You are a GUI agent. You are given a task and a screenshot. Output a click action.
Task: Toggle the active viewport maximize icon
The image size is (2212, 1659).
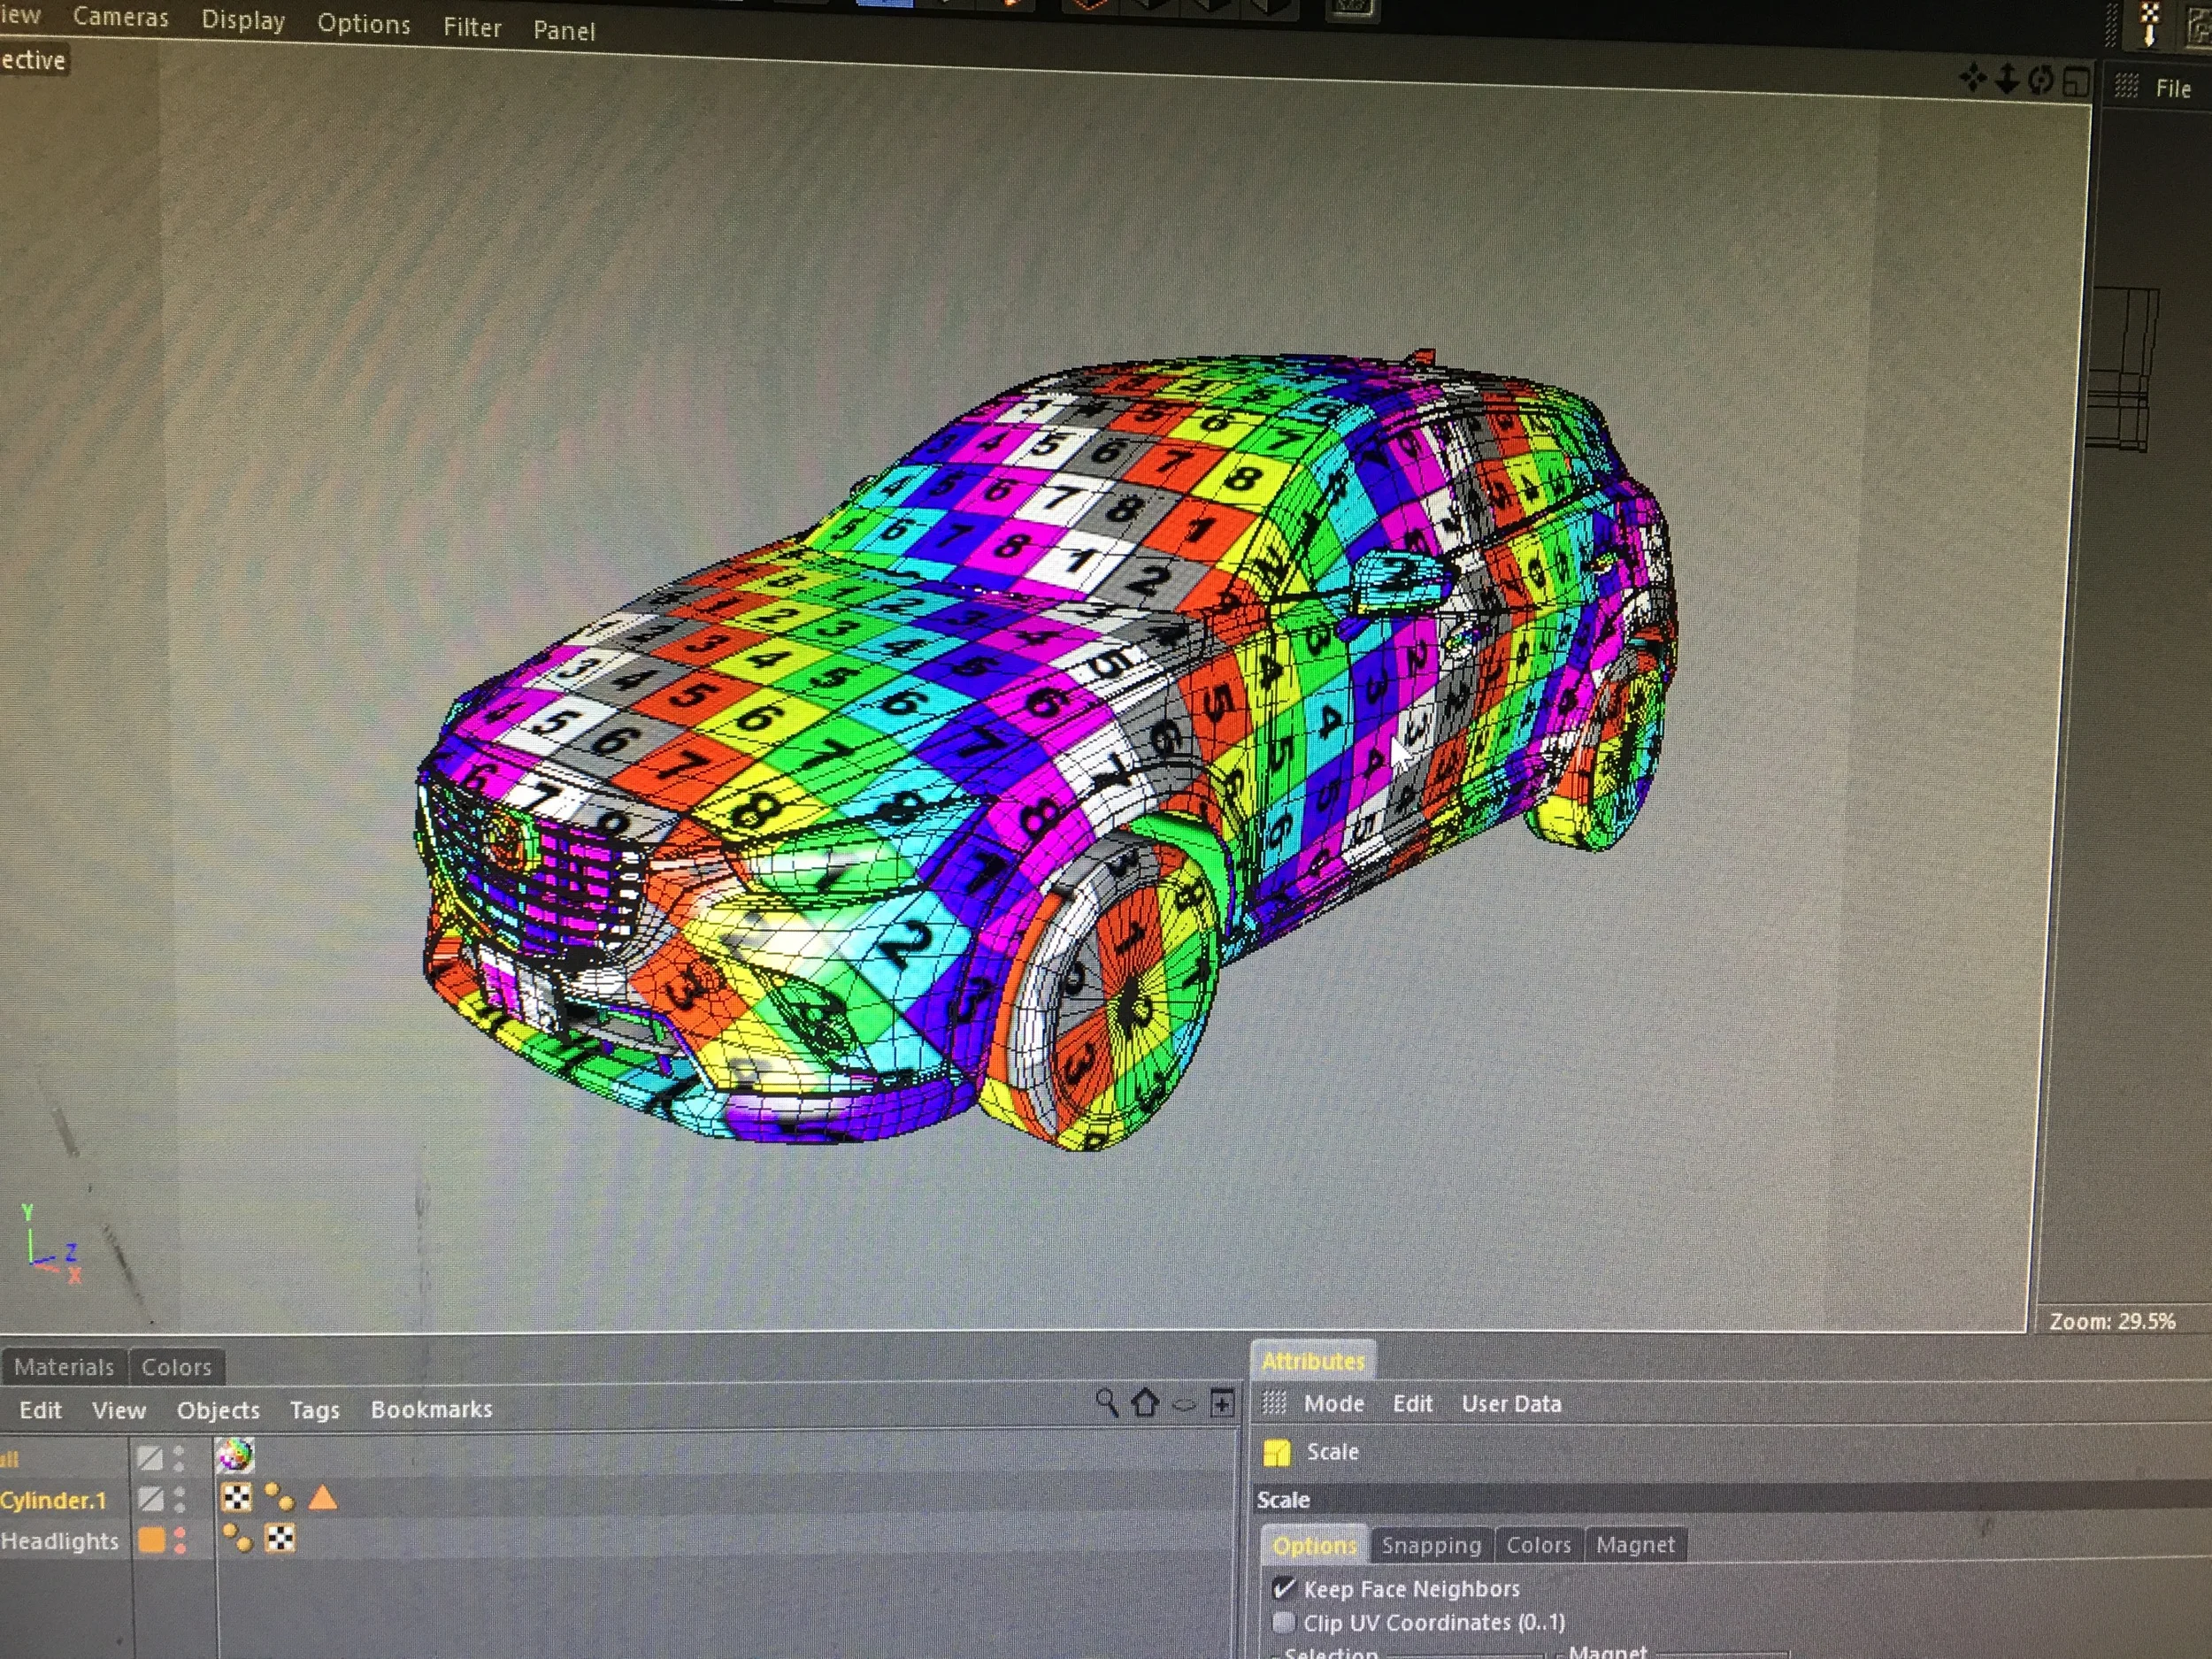pos(2075,82)
